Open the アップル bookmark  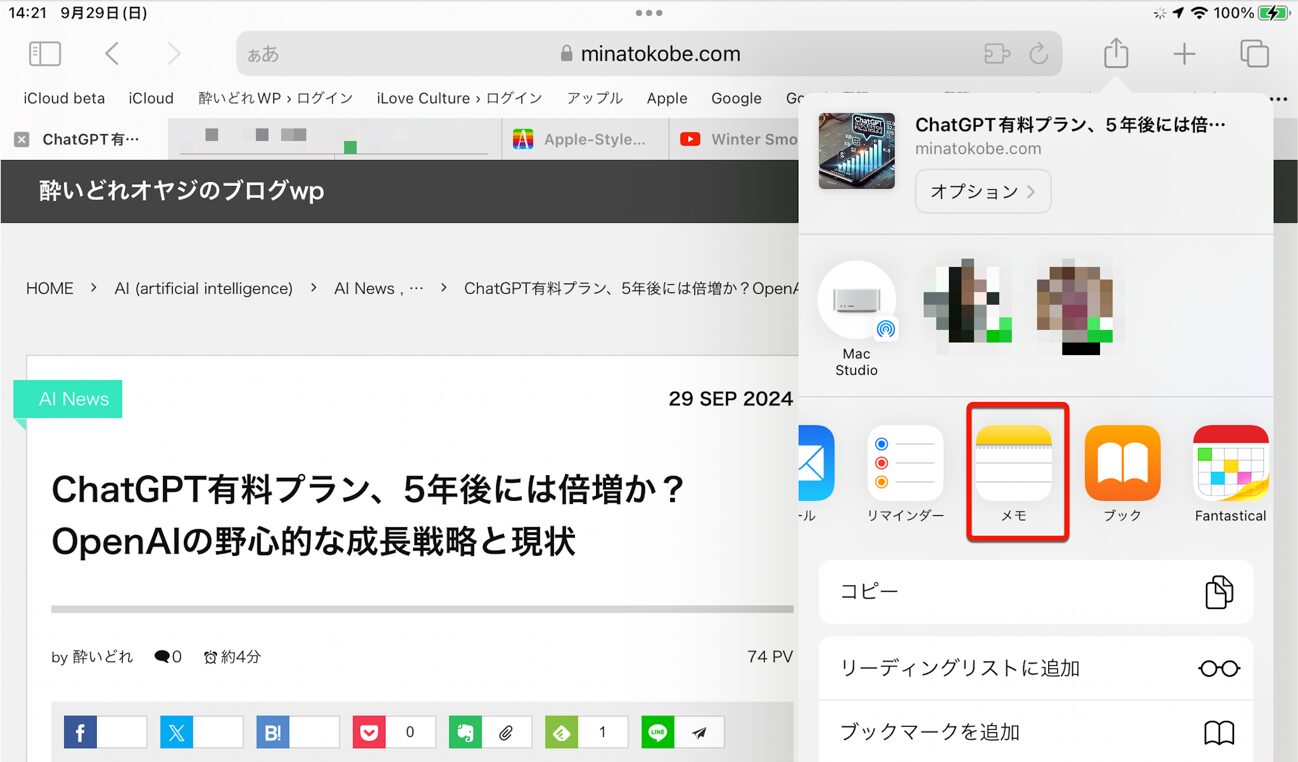point(594,98)
